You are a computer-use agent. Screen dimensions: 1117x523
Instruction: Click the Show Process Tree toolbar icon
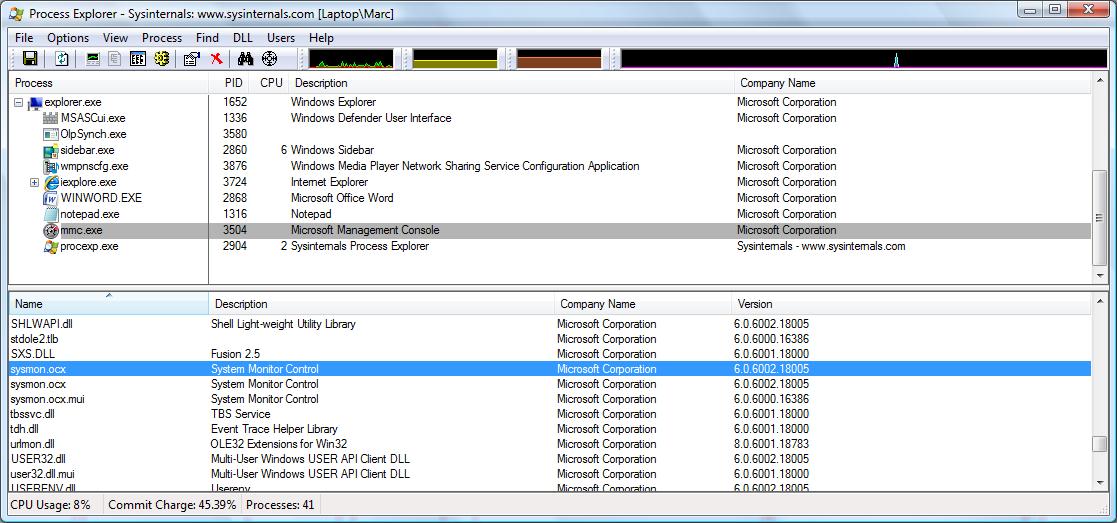(114, 59)
